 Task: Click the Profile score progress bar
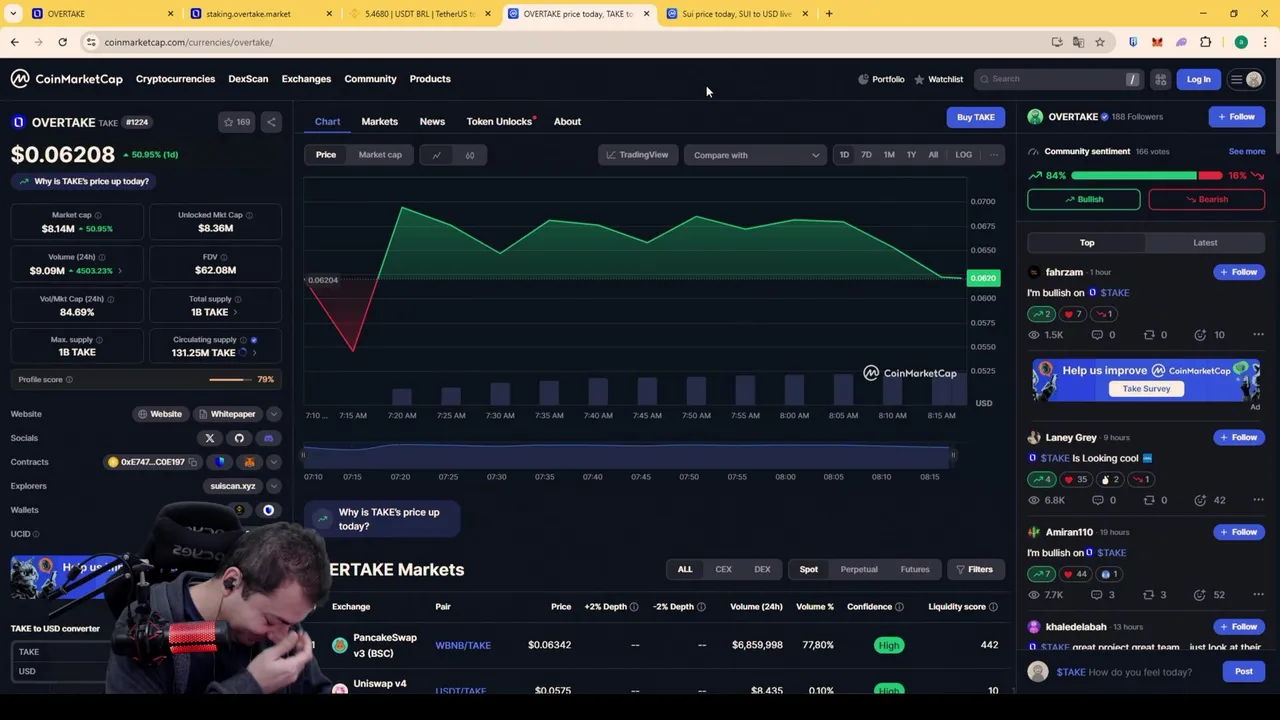tap(231, 380)
